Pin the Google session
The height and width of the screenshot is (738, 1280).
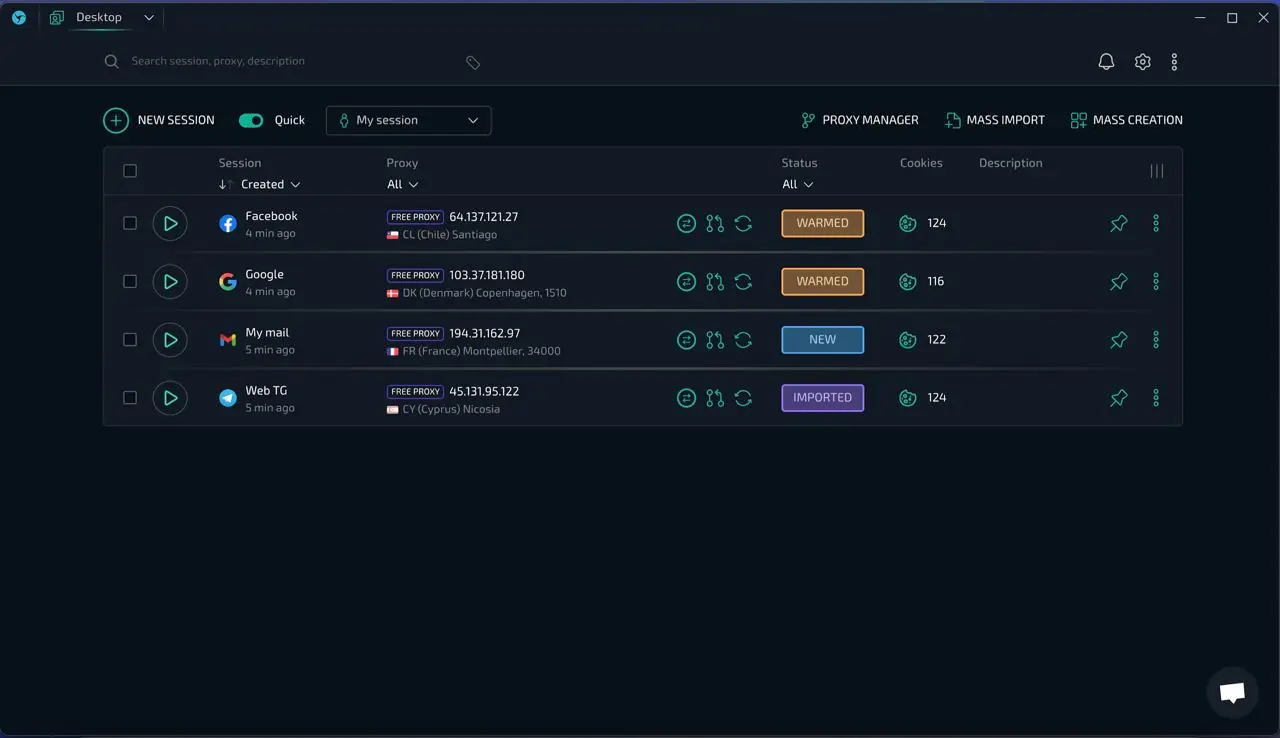(x=1119, y=282)
